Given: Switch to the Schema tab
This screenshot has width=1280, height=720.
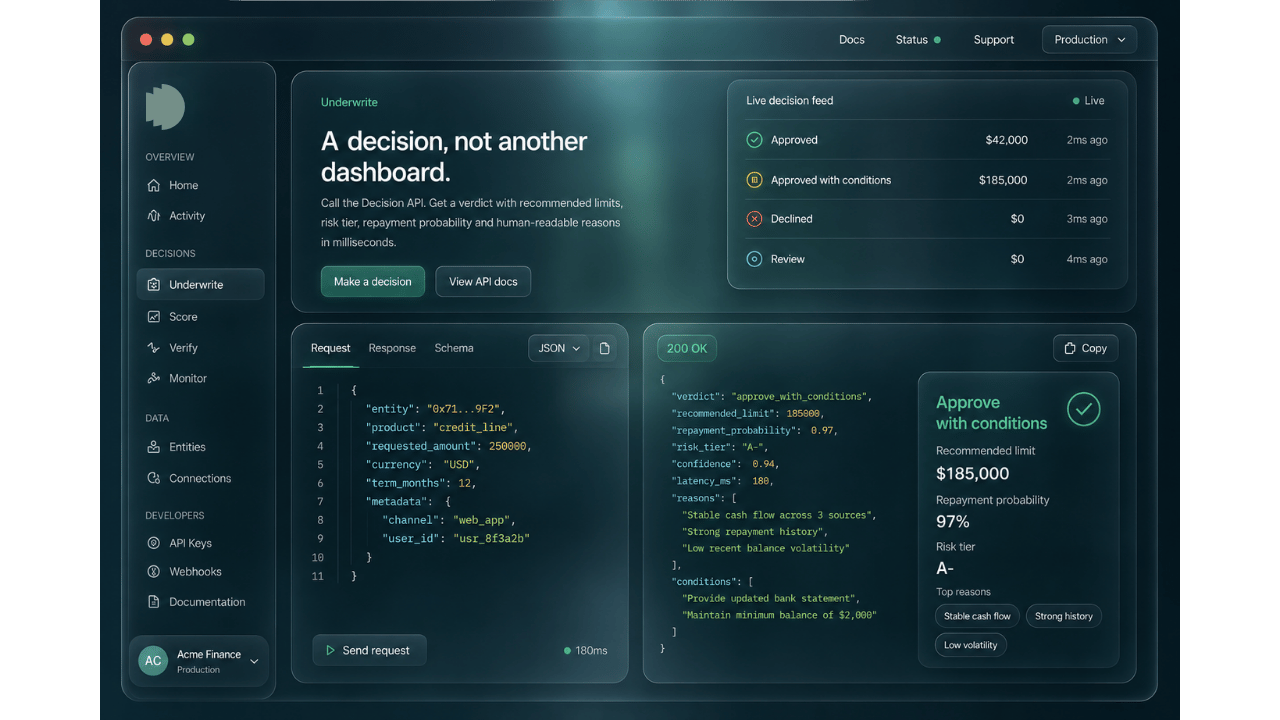Looking at the screenshot, I should tap(454, 348).
